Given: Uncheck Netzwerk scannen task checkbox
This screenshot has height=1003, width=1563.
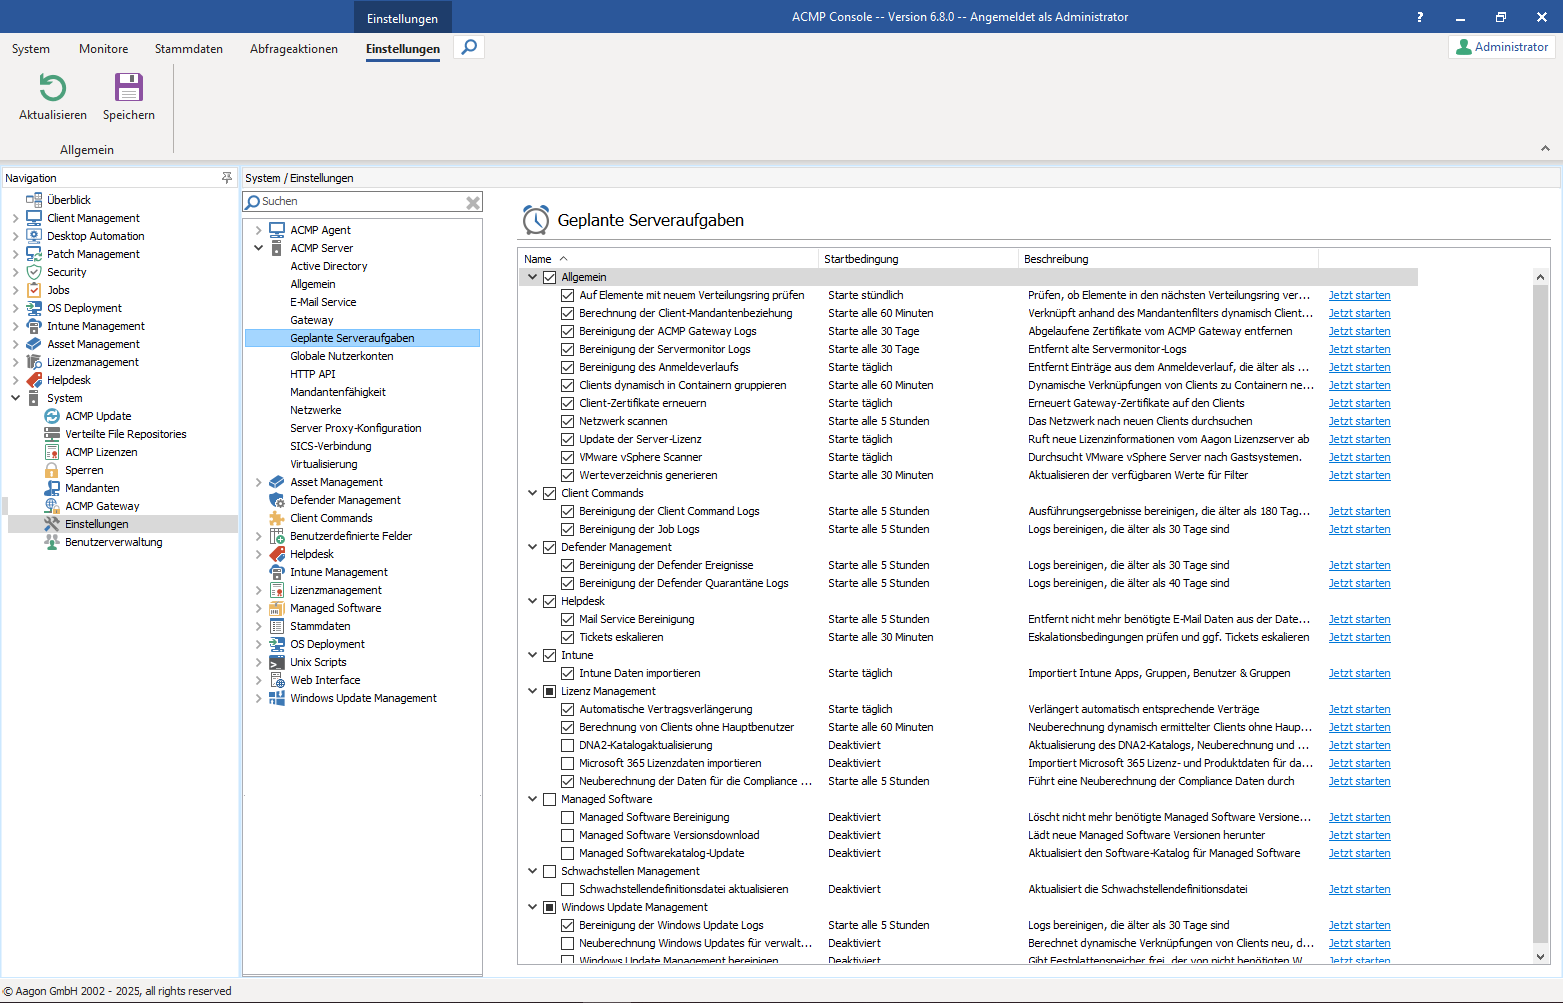Looking at the screenshot, I should pos(567,421).
